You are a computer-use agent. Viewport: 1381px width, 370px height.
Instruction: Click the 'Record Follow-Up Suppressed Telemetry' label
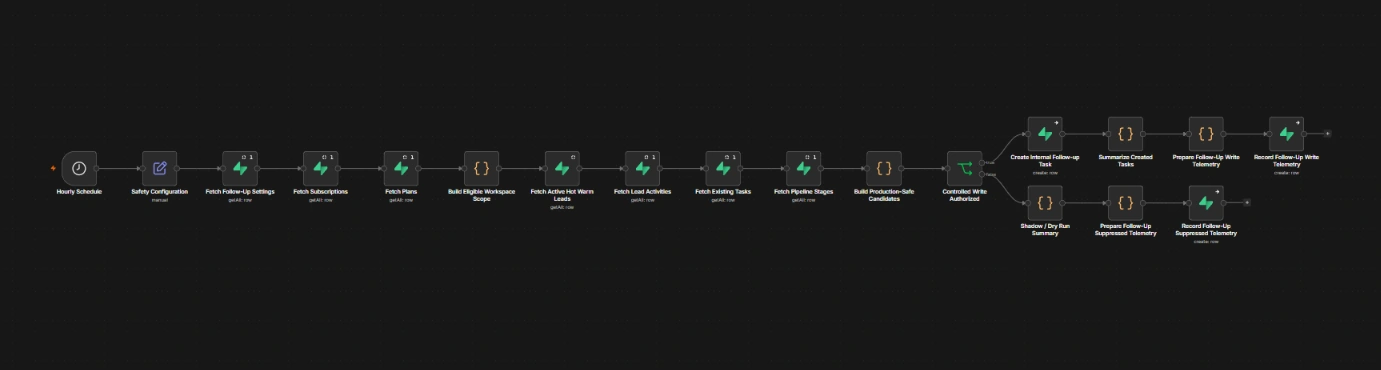tap(1206, 229)
